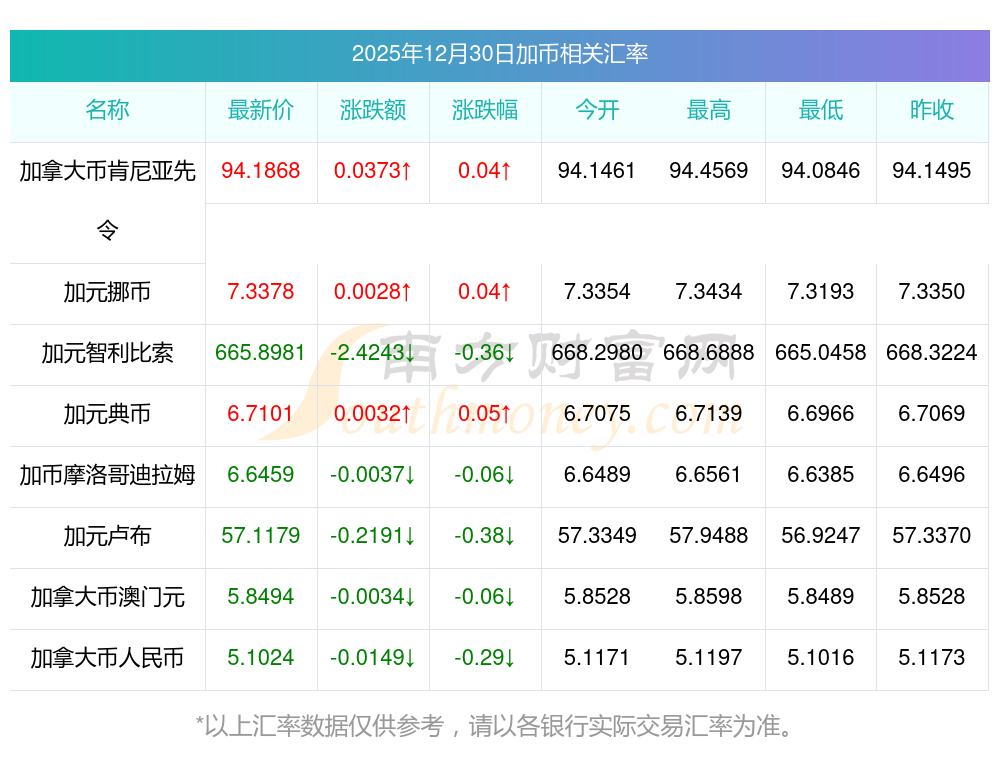Viewport: 1000px width, 757px height.
Task: Select the 最低 column header
Action: 821,110
